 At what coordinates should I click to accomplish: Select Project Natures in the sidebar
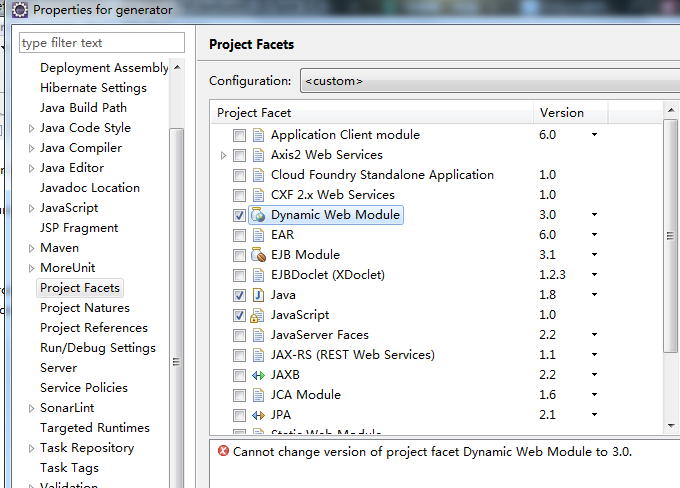pyautogui.click(x=84, y=308)
